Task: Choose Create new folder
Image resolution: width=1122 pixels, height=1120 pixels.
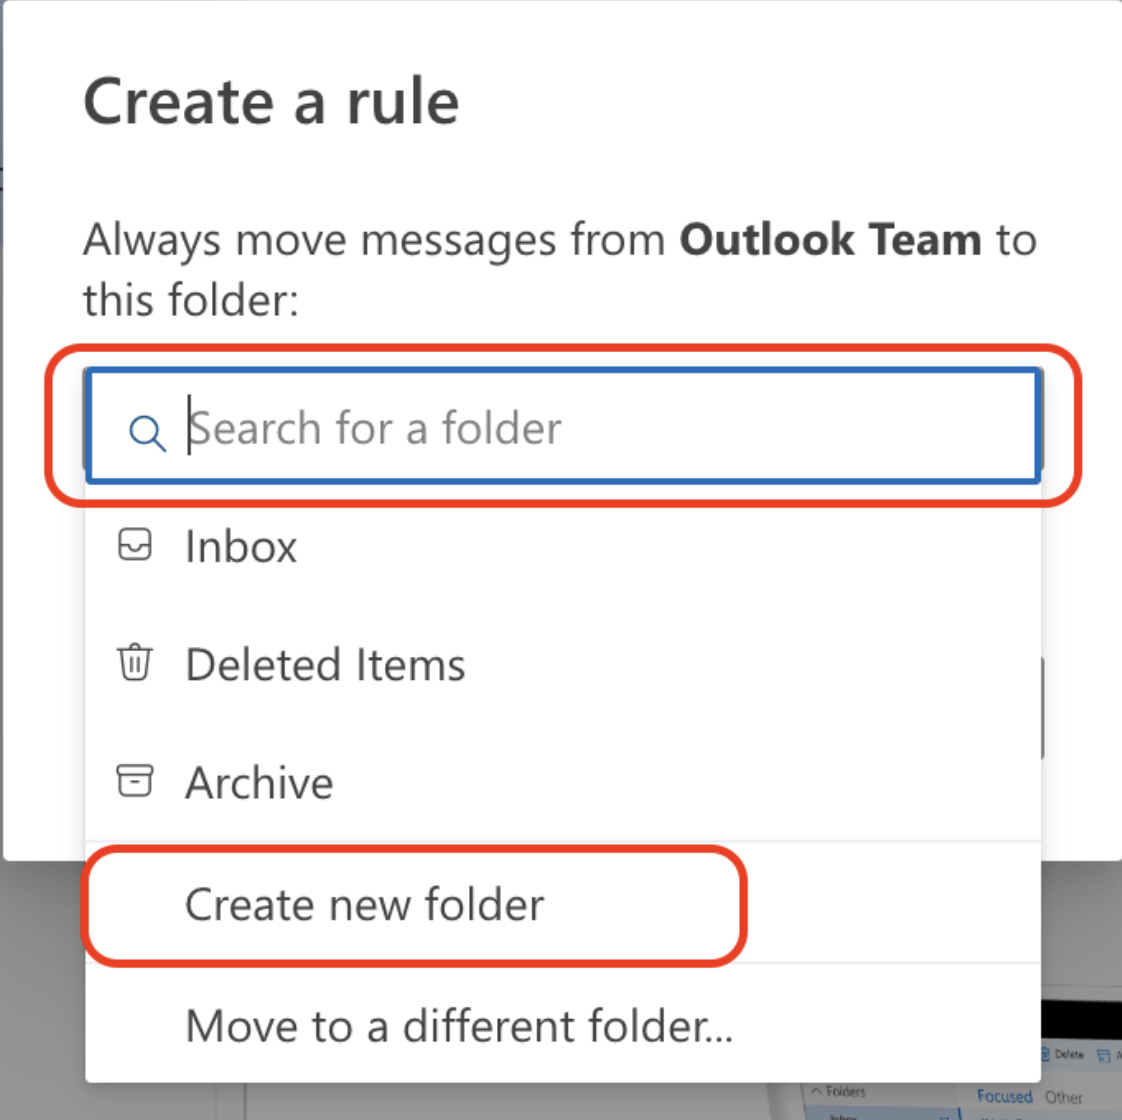Action: 364,904
